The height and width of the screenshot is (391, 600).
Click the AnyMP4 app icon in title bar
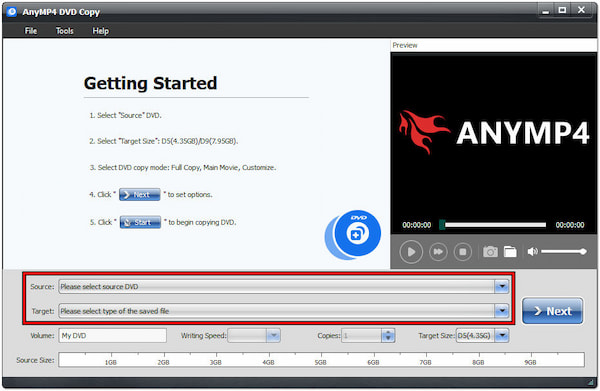coord(12,12)
